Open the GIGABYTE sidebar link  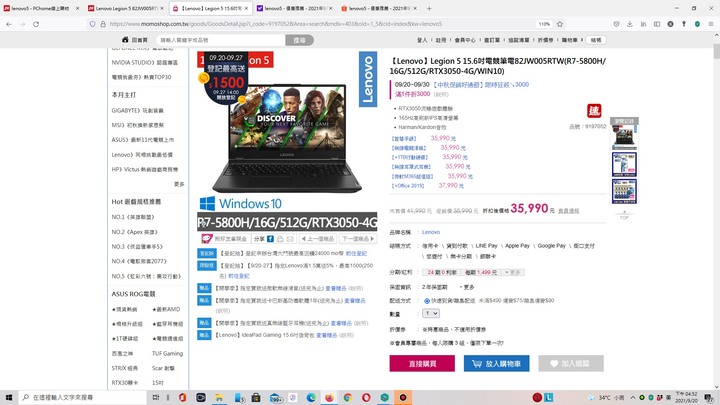click(x=137, y=111)
